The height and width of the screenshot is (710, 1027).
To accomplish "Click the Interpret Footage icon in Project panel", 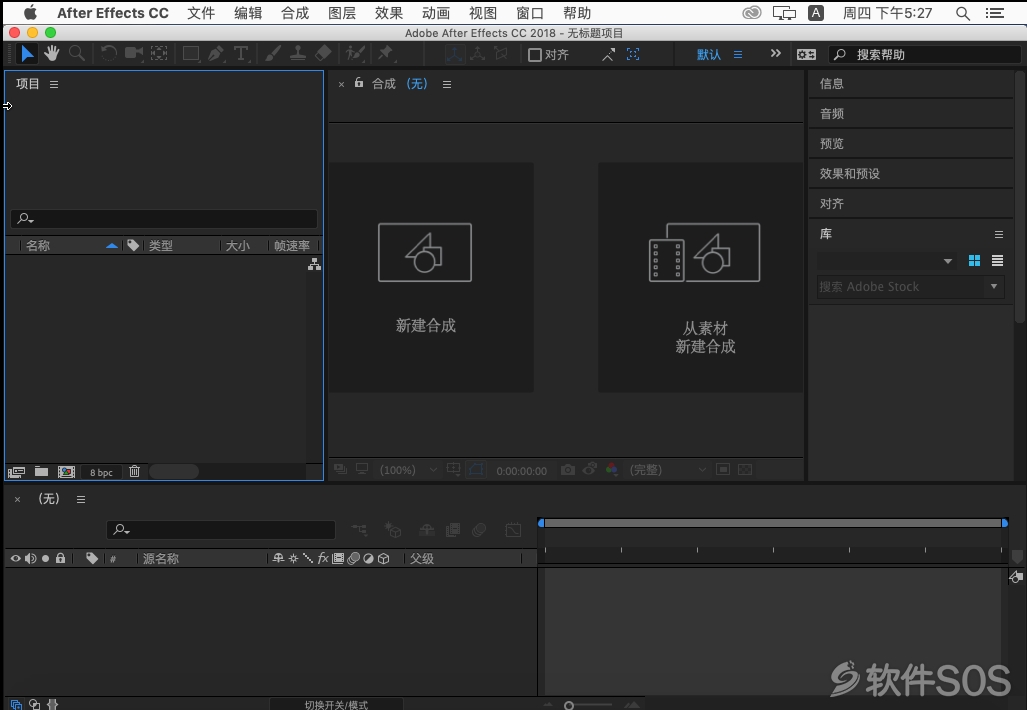I will tap(16, 472).
